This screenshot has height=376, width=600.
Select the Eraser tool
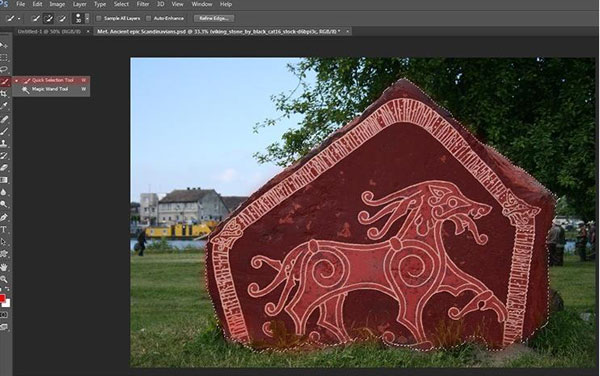(4, 168)
